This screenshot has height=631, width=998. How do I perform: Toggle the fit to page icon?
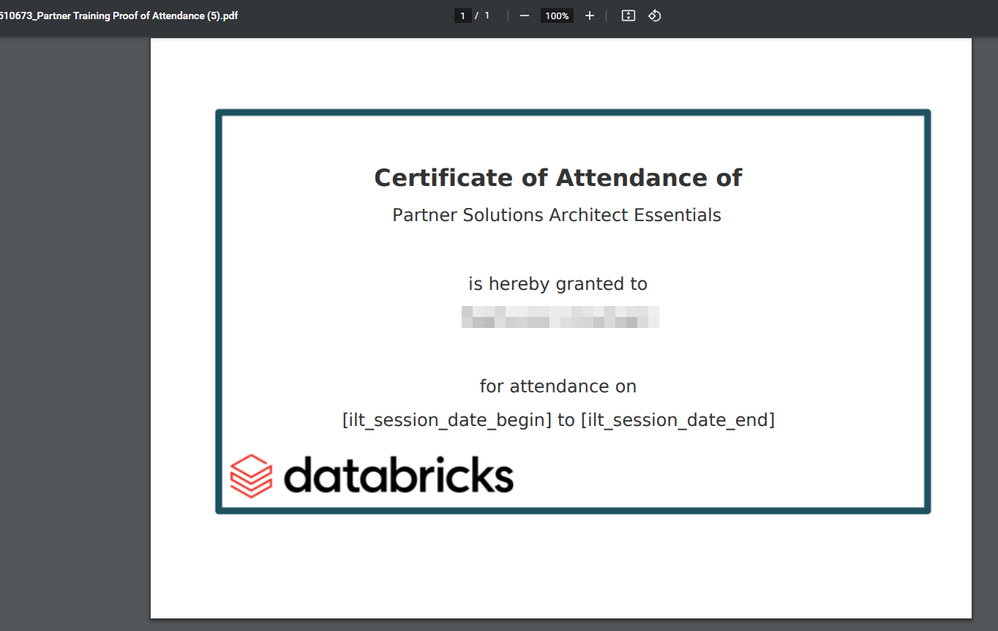628,16
